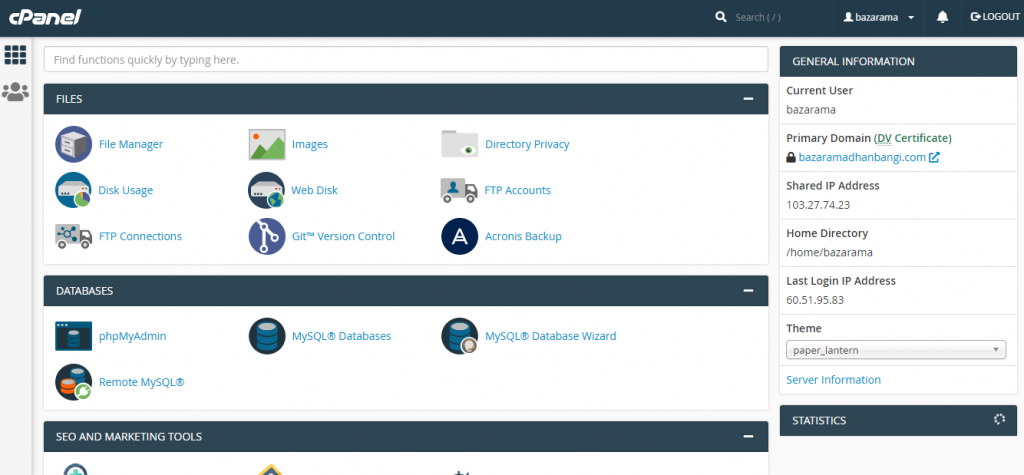Click the FILES section header

point(406,99)
